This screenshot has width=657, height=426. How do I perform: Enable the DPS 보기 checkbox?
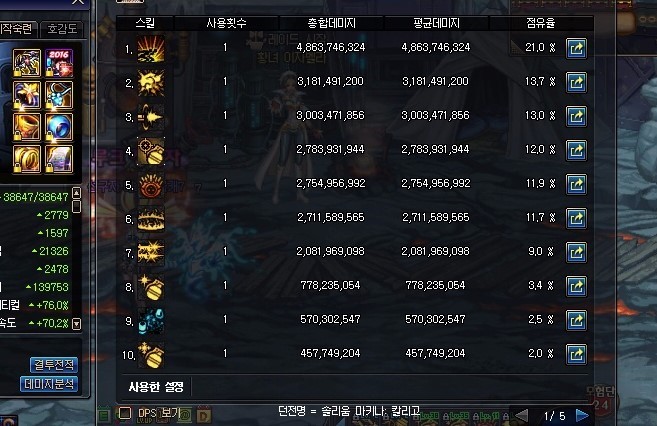pyautogui.click(x=124, y=413)
